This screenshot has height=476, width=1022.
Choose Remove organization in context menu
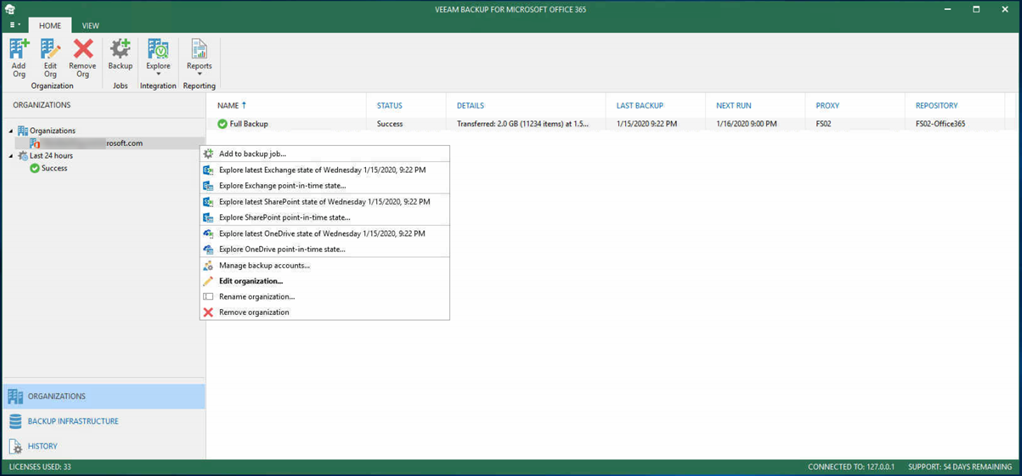pyautogui.click(x=325, y=312)
